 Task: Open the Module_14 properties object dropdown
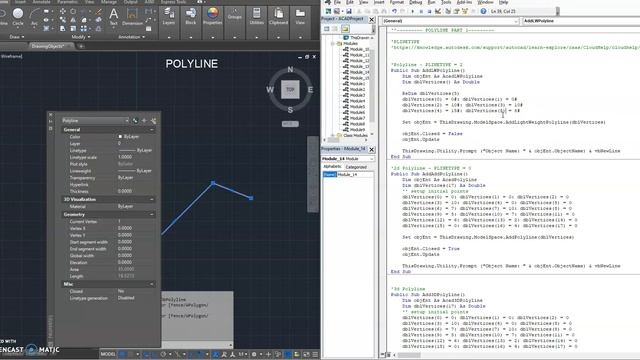pyautogui.click(x=347, y=159)
